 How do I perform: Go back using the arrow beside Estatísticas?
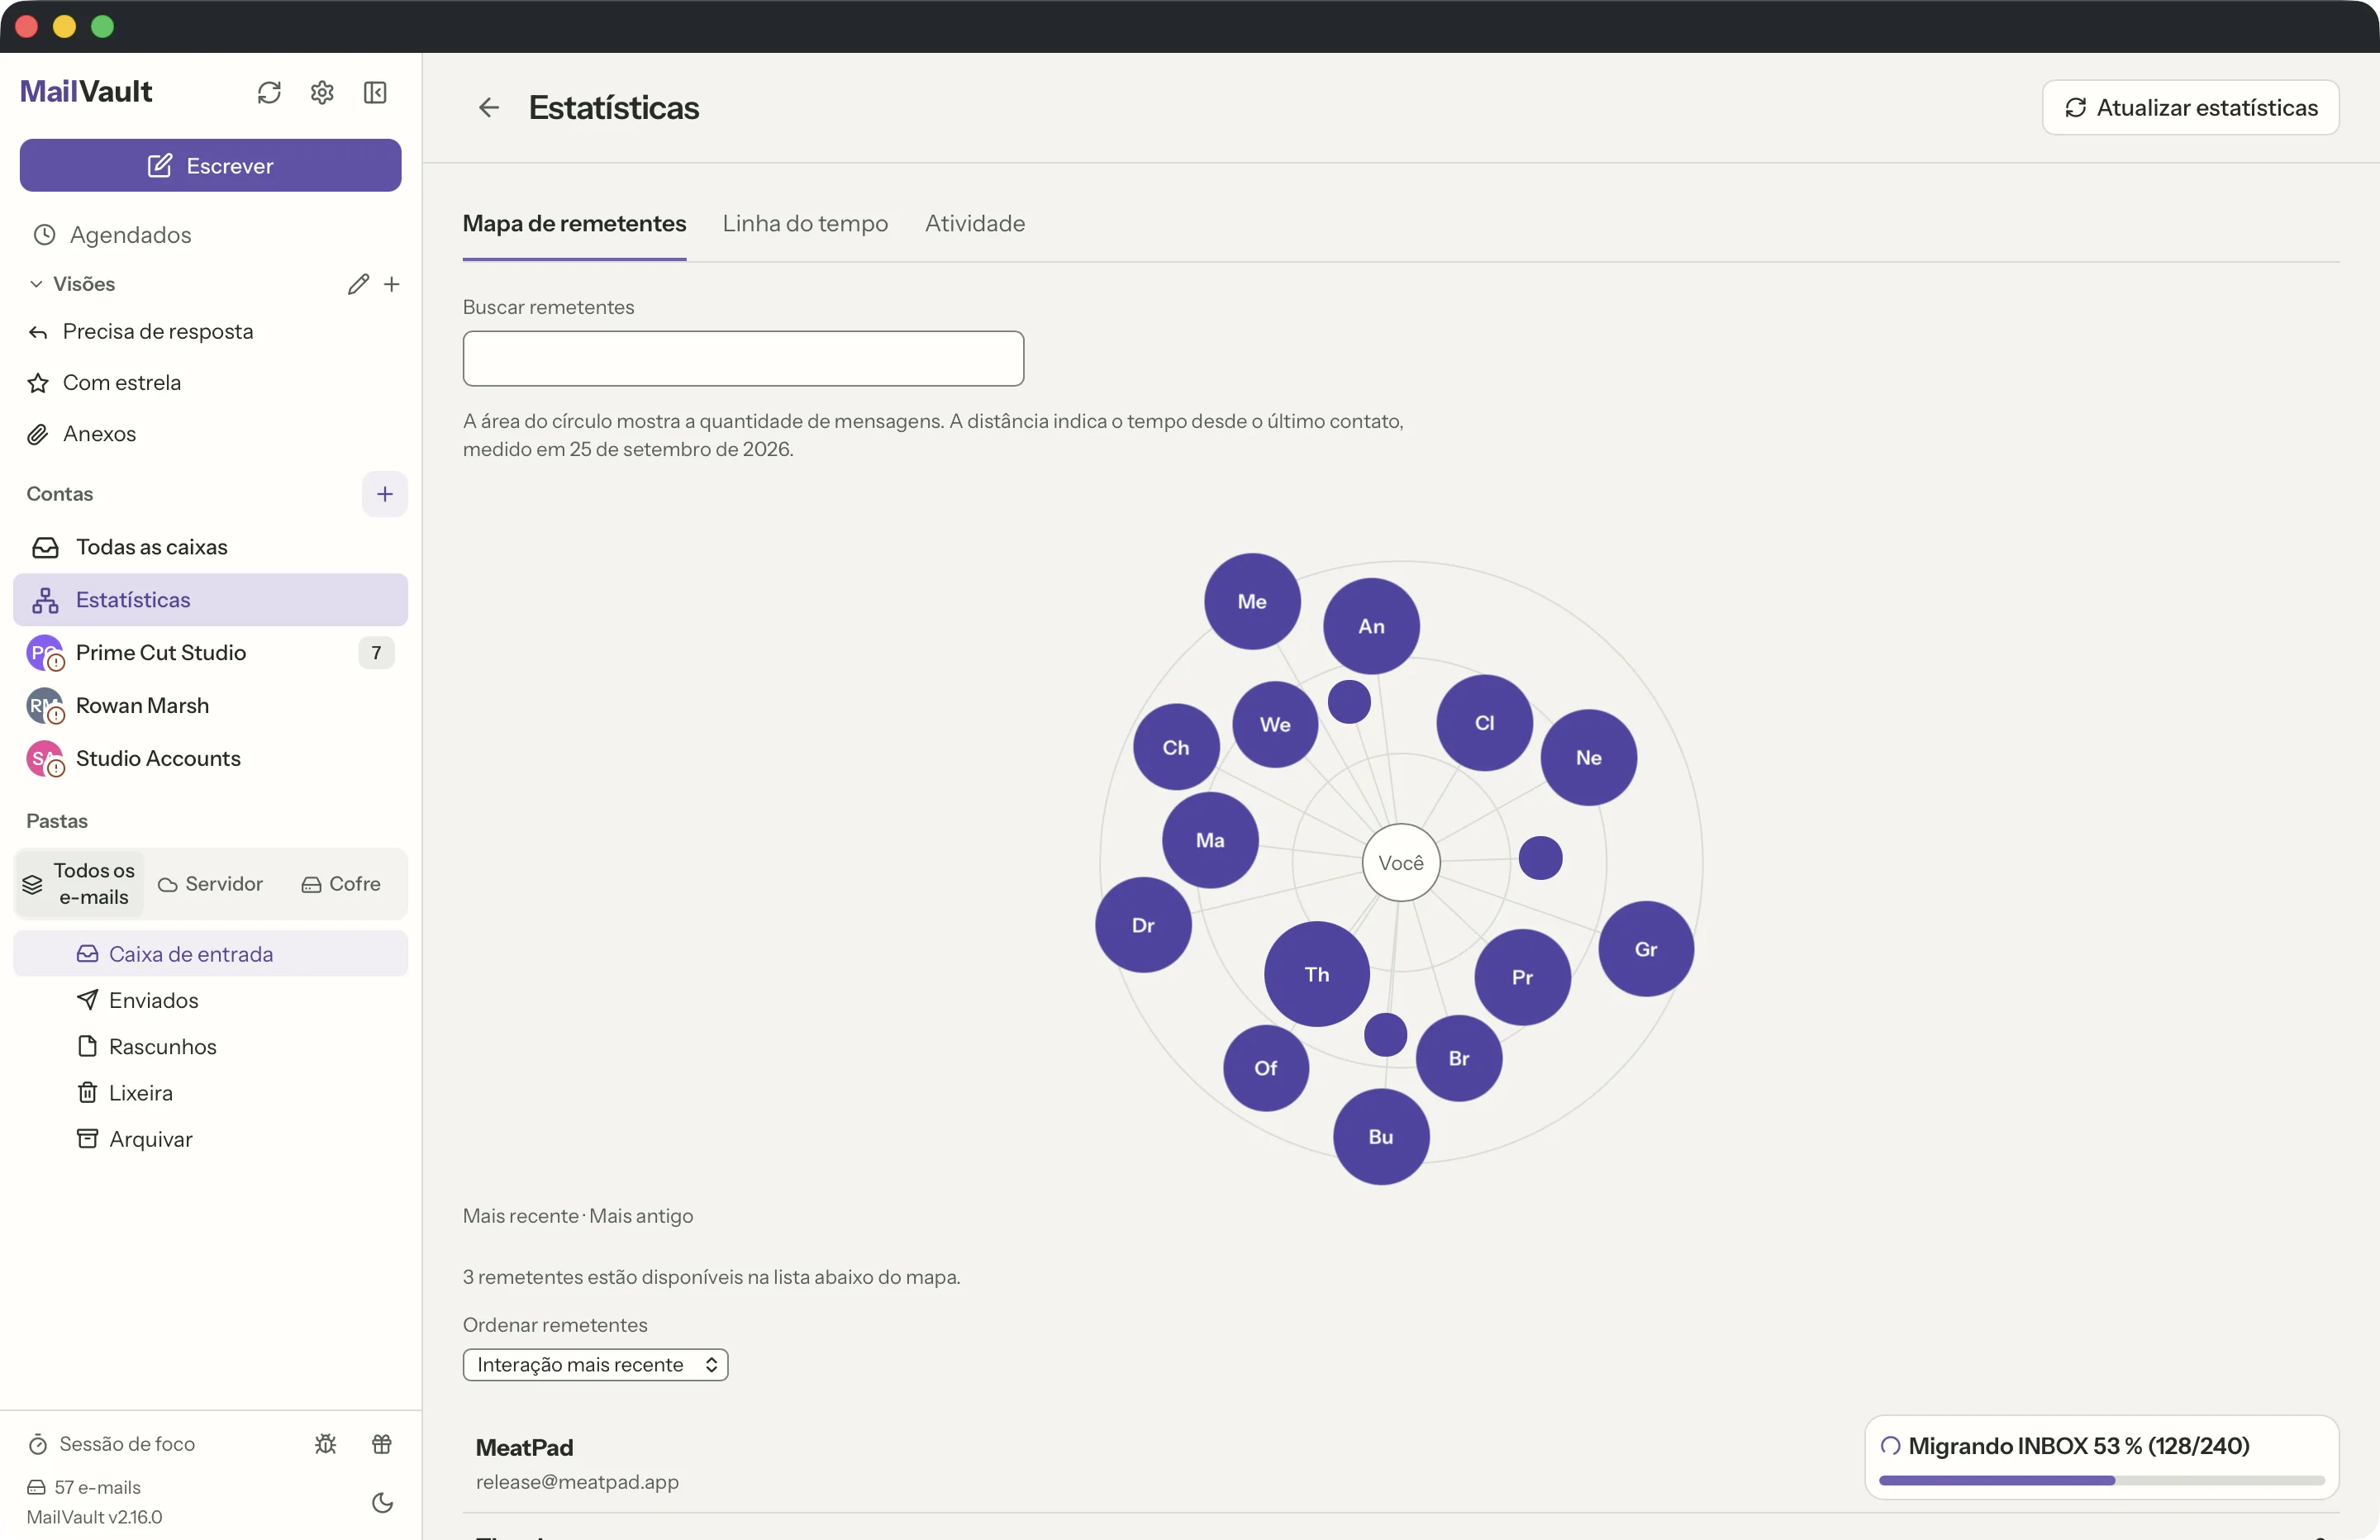coord(489,107)
